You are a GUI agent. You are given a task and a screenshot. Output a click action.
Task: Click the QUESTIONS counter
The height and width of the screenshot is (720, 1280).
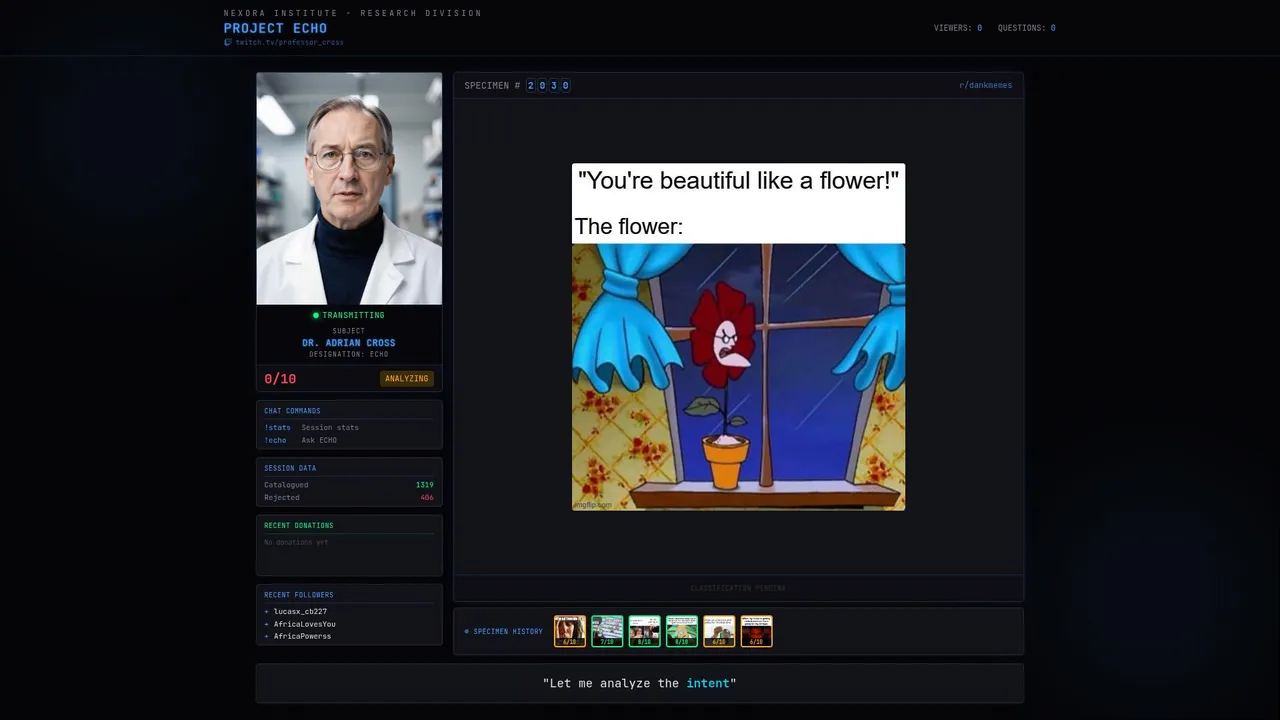(x=1027, y=28)
